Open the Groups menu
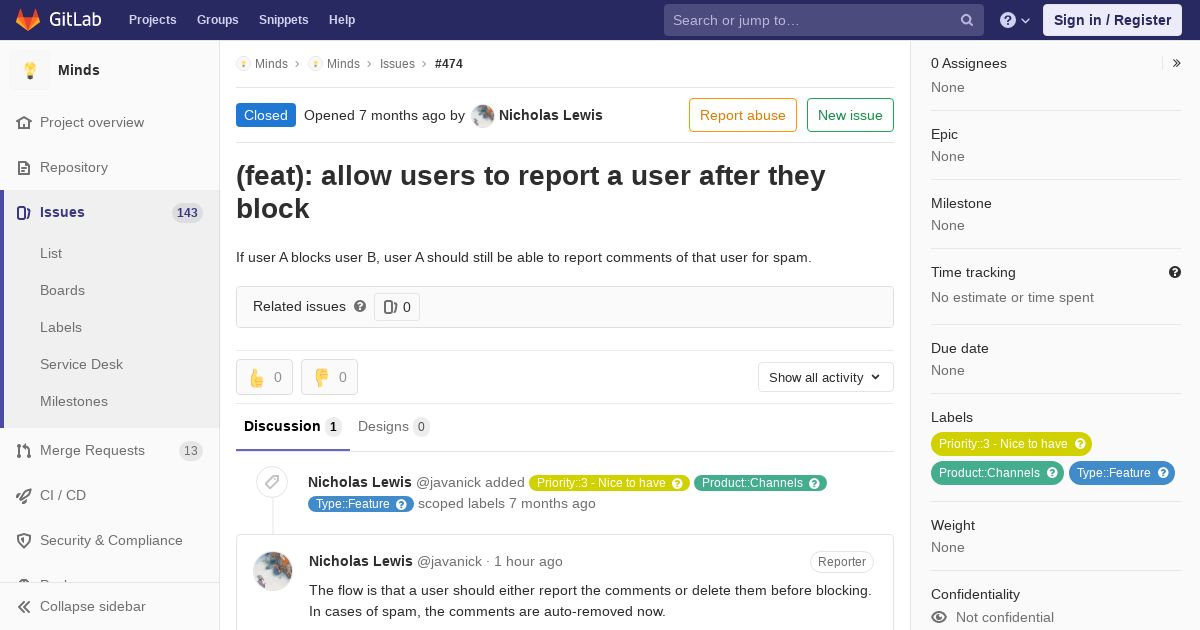 click(218, 20)
